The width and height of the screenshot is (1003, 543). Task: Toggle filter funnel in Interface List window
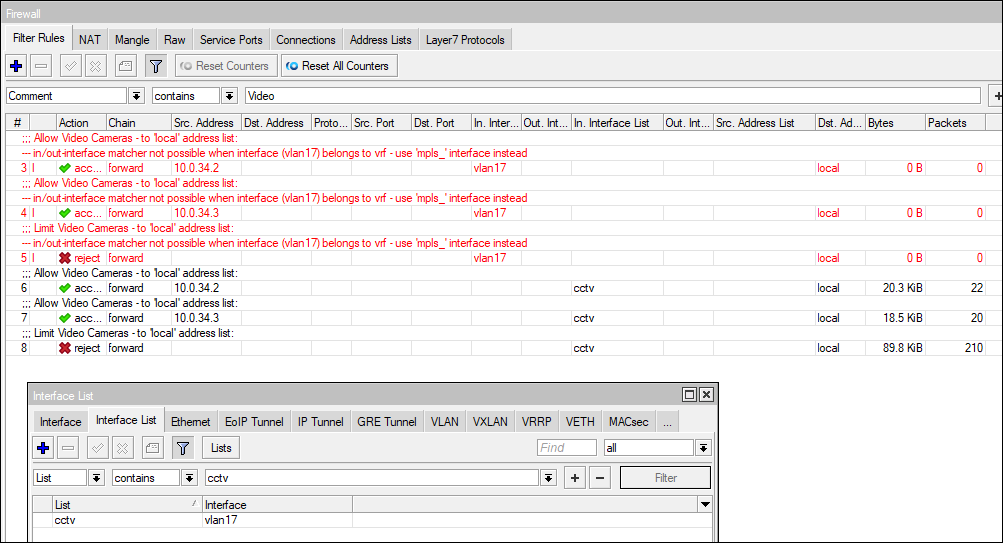click(183, 448)
